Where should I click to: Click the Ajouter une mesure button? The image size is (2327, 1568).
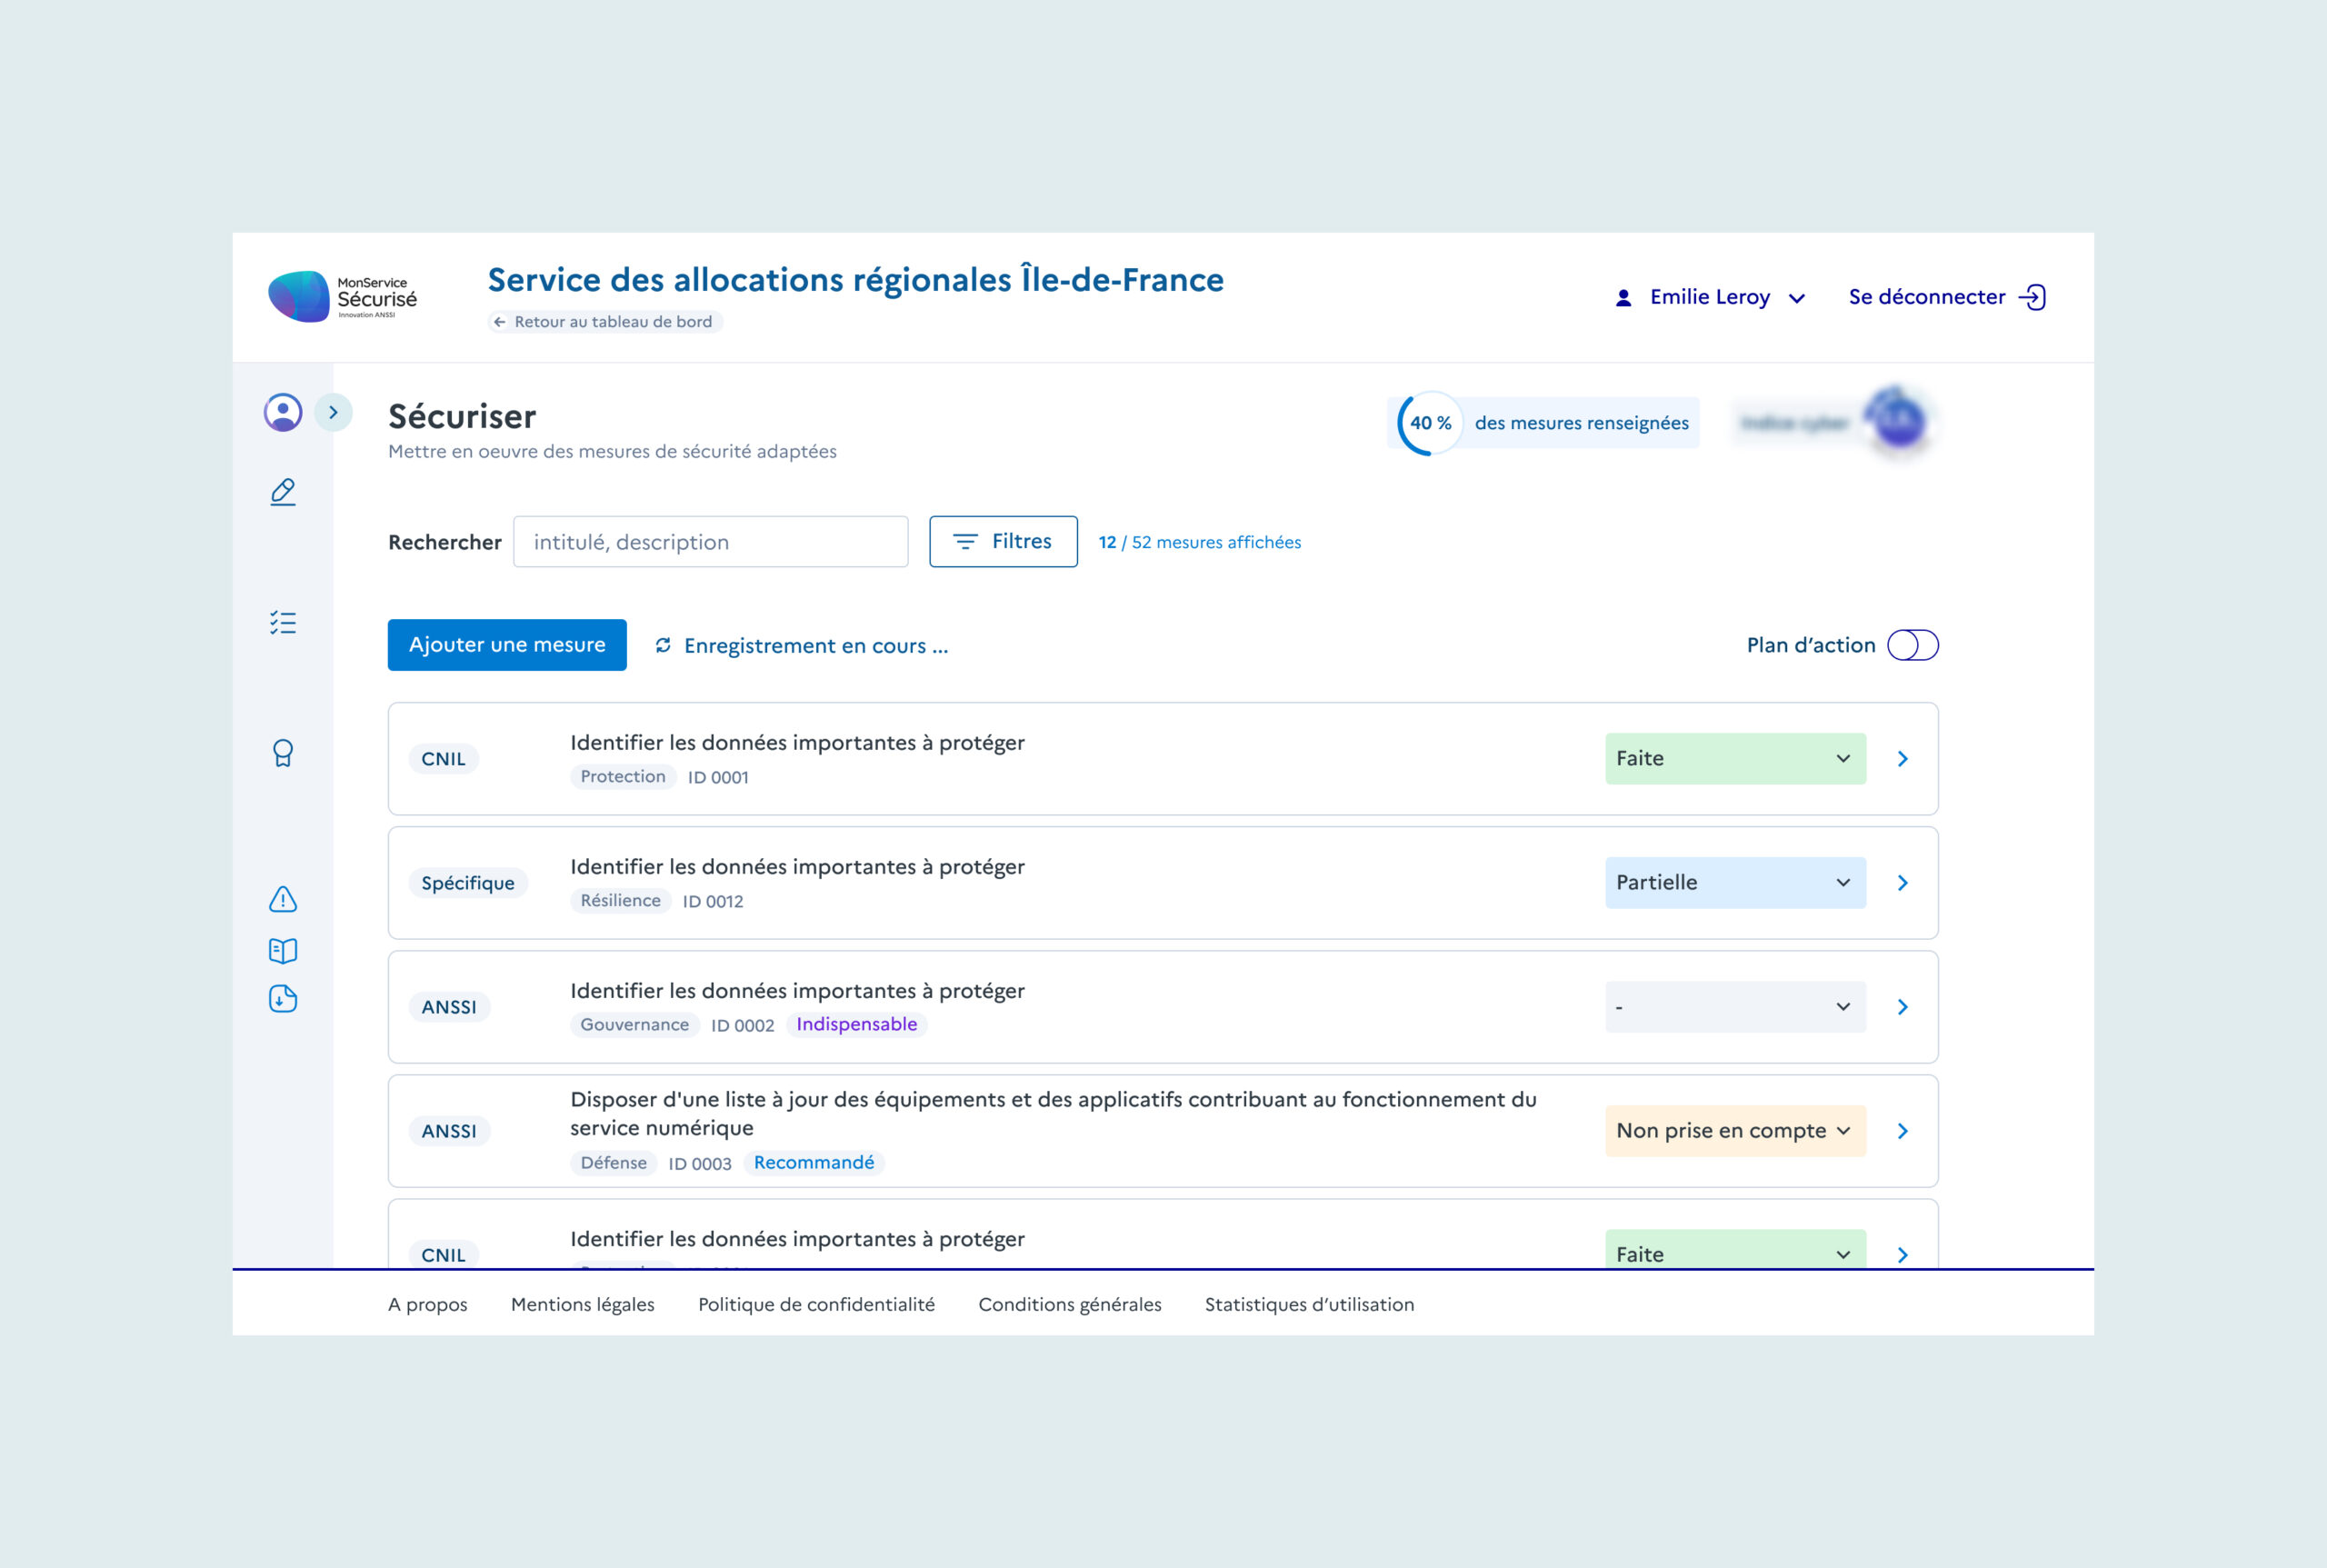click(x=507, y=645)
